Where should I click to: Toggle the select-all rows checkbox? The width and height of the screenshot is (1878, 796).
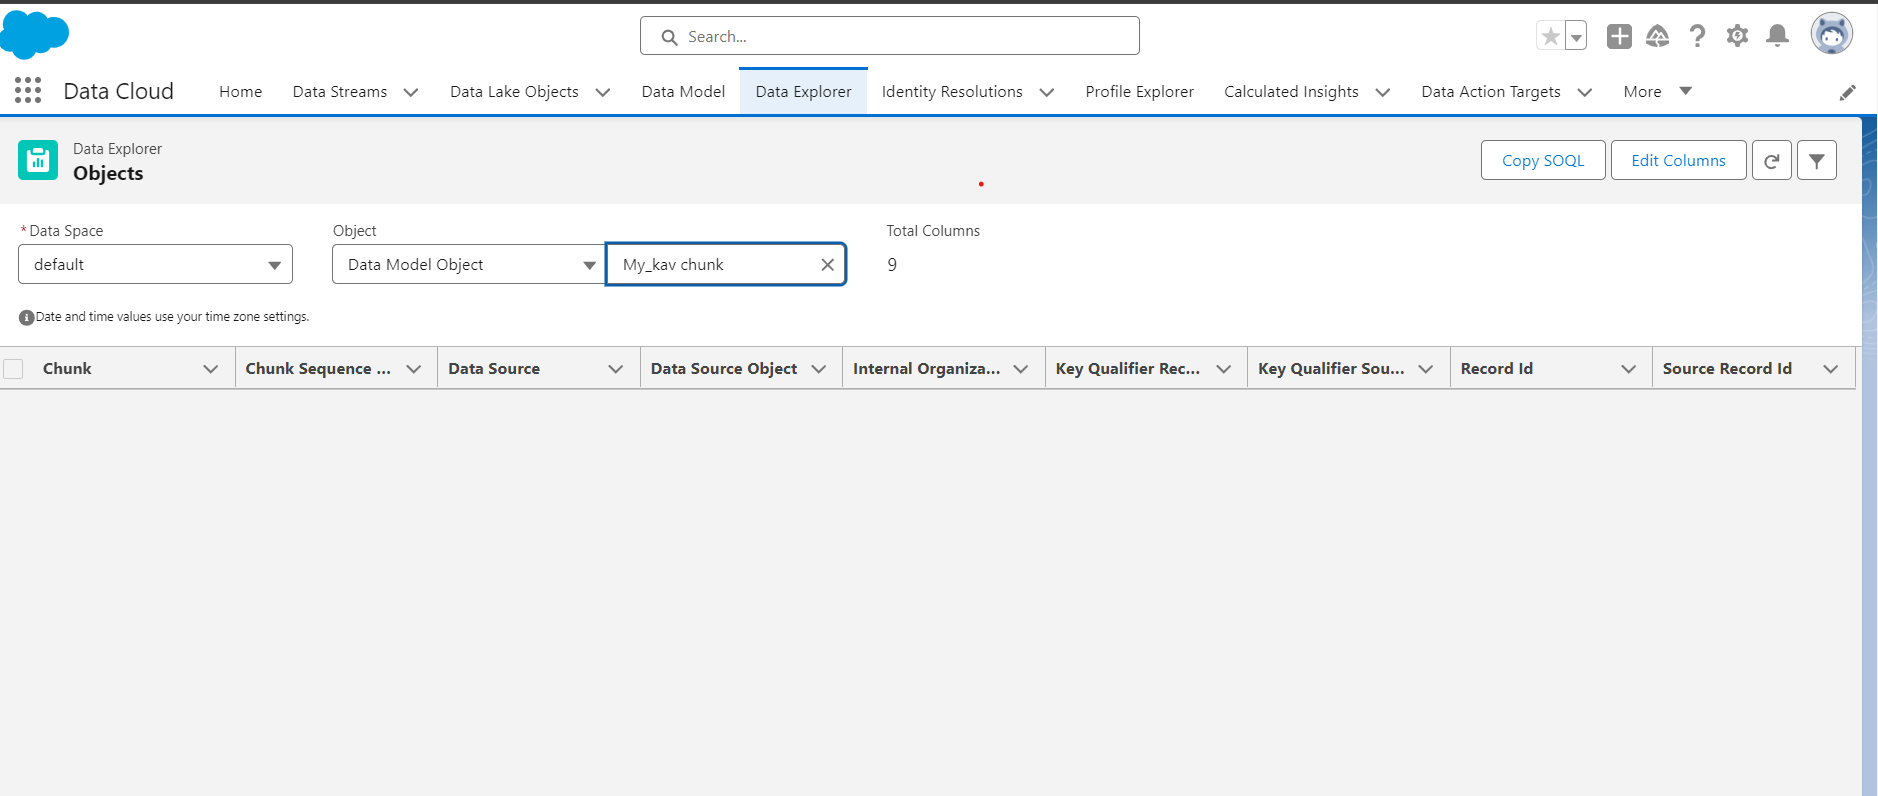coord(14,369)
